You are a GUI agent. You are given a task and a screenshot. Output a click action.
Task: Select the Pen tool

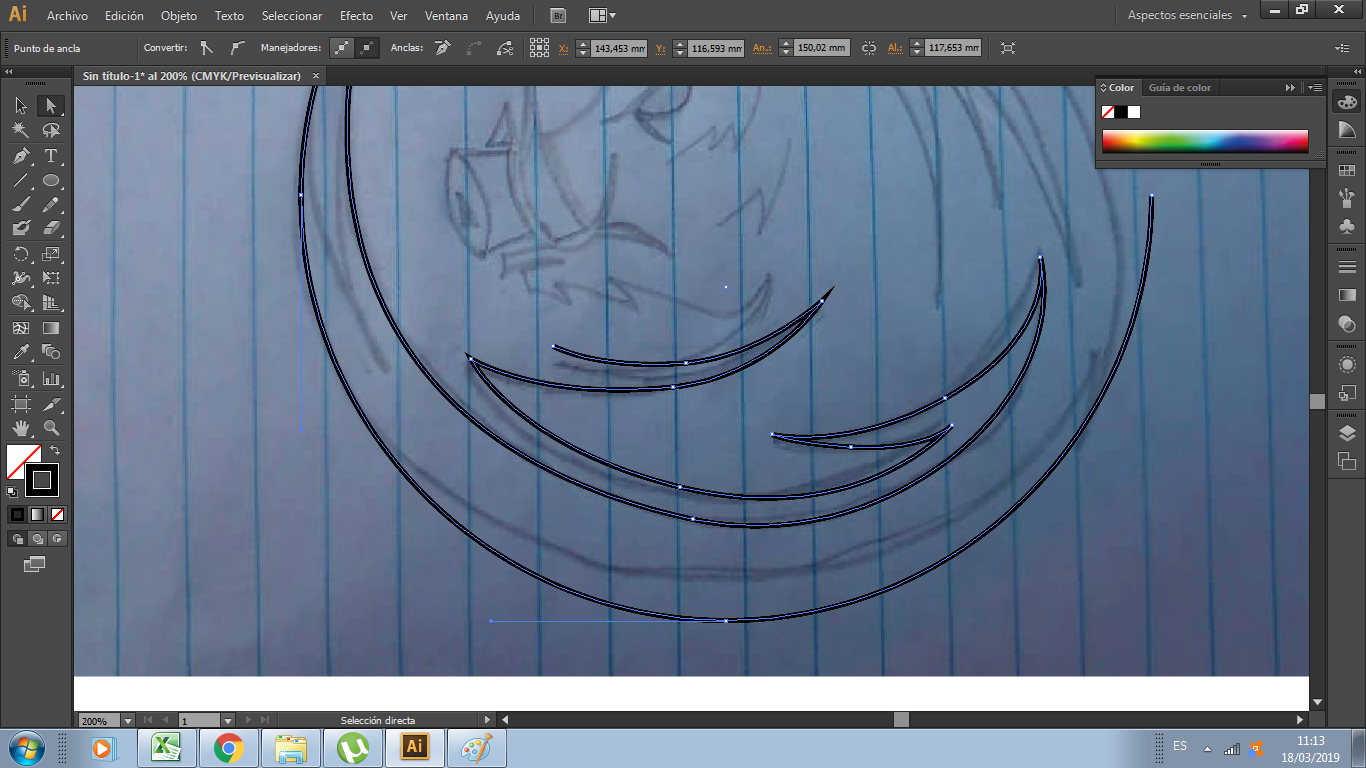21,156
